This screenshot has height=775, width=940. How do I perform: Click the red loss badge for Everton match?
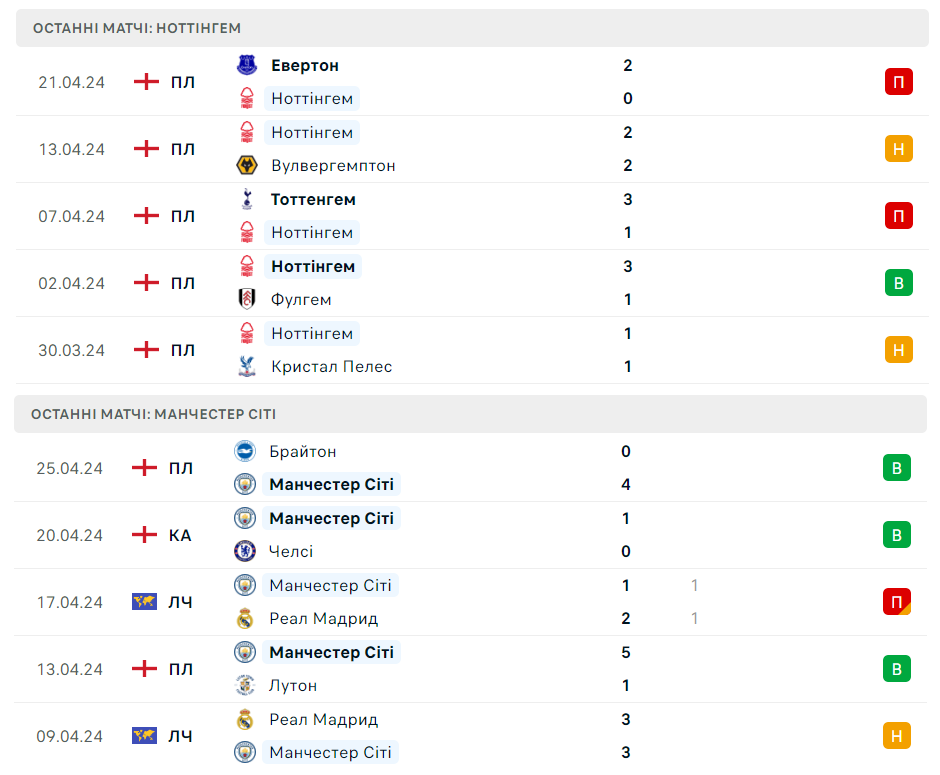tap(898, 82)
